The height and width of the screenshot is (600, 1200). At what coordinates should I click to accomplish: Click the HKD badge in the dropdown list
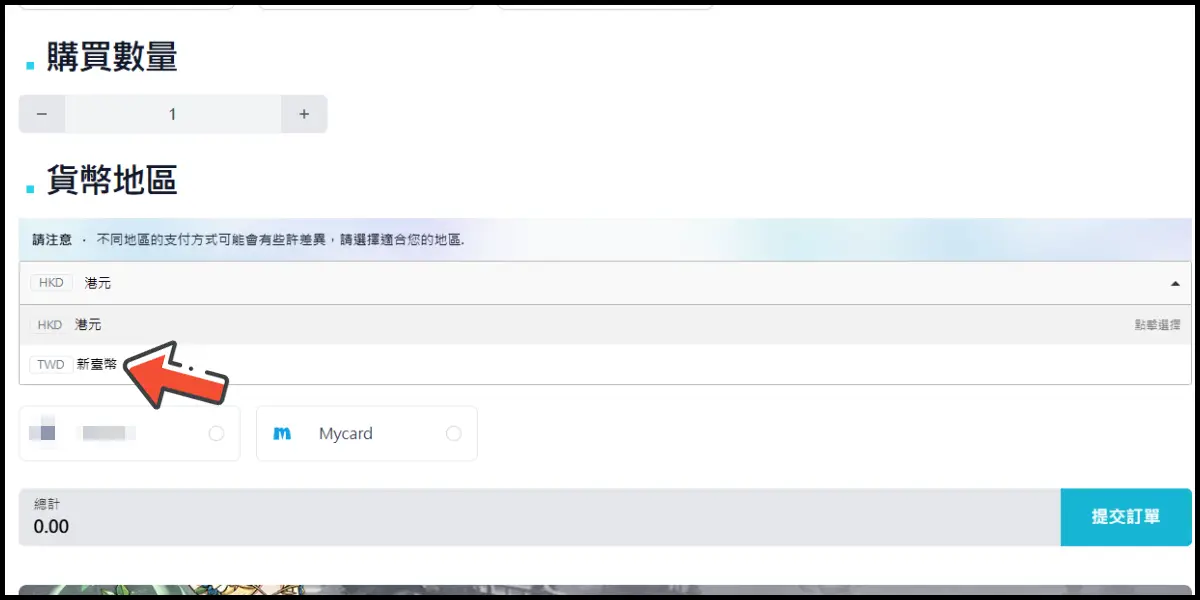coord(49,325)
